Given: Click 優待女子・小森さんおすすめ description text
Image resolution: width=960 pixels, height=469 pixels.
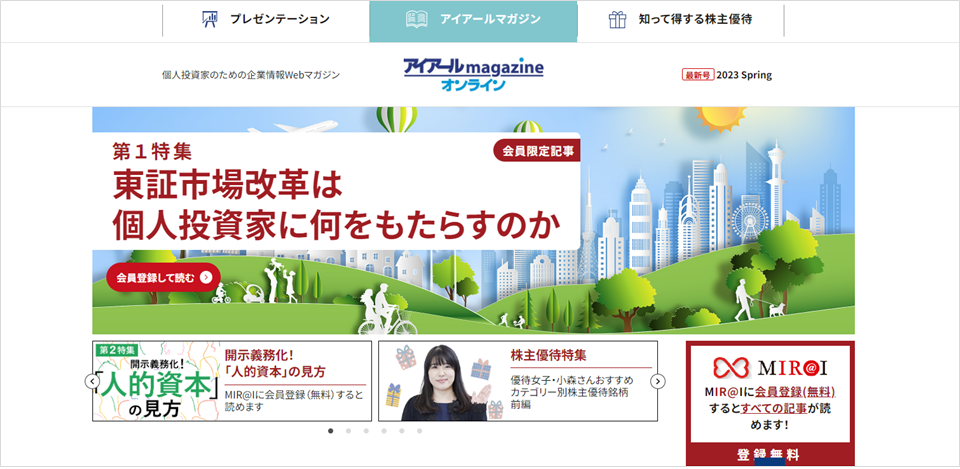Looking at the screenshot, I should 572,392.
